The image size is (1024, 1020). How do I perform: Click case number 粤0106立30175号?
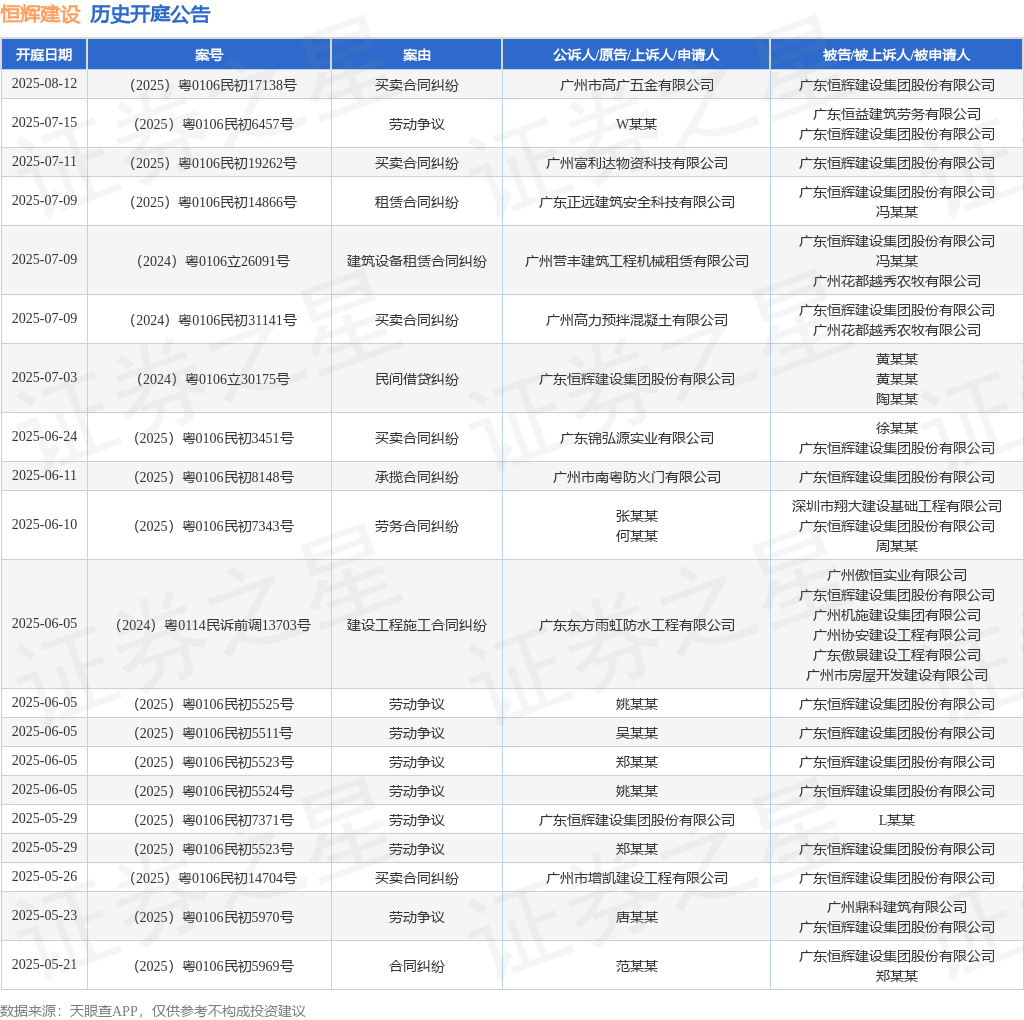click(x=213, y=379)
